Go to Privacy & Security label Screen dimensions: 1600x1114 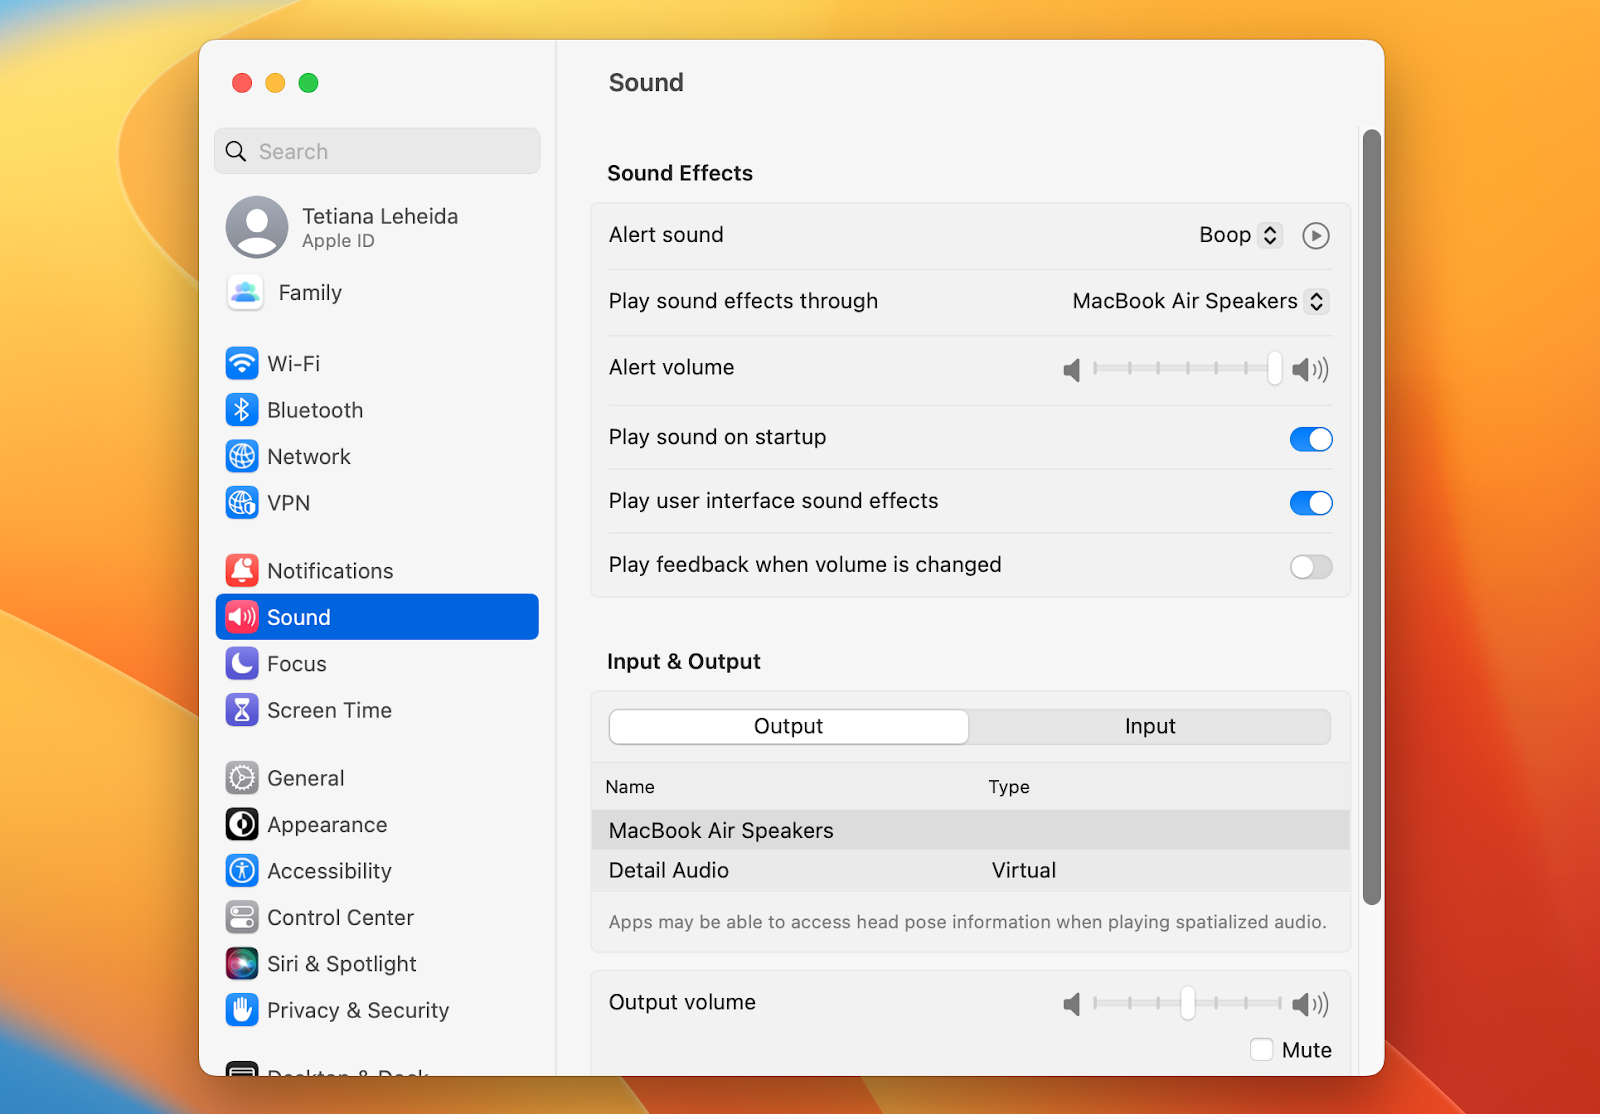click(x=358, y=1011)
